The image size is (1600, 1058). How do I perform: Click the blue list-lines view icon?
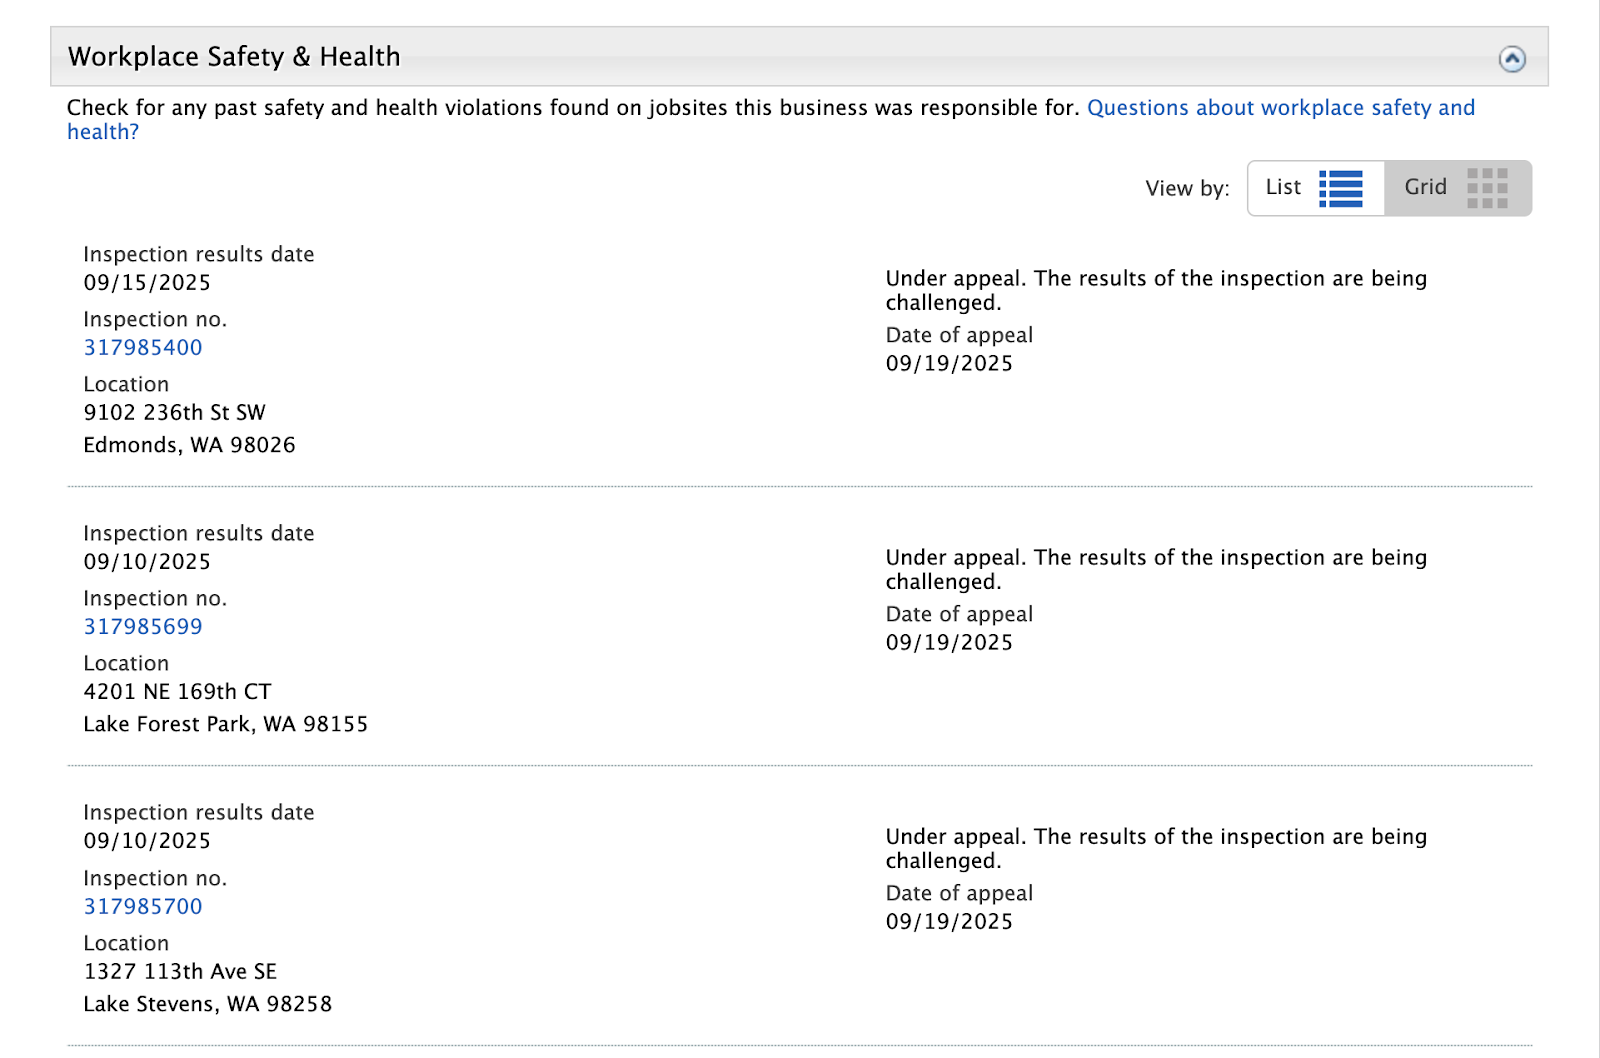1341,188
